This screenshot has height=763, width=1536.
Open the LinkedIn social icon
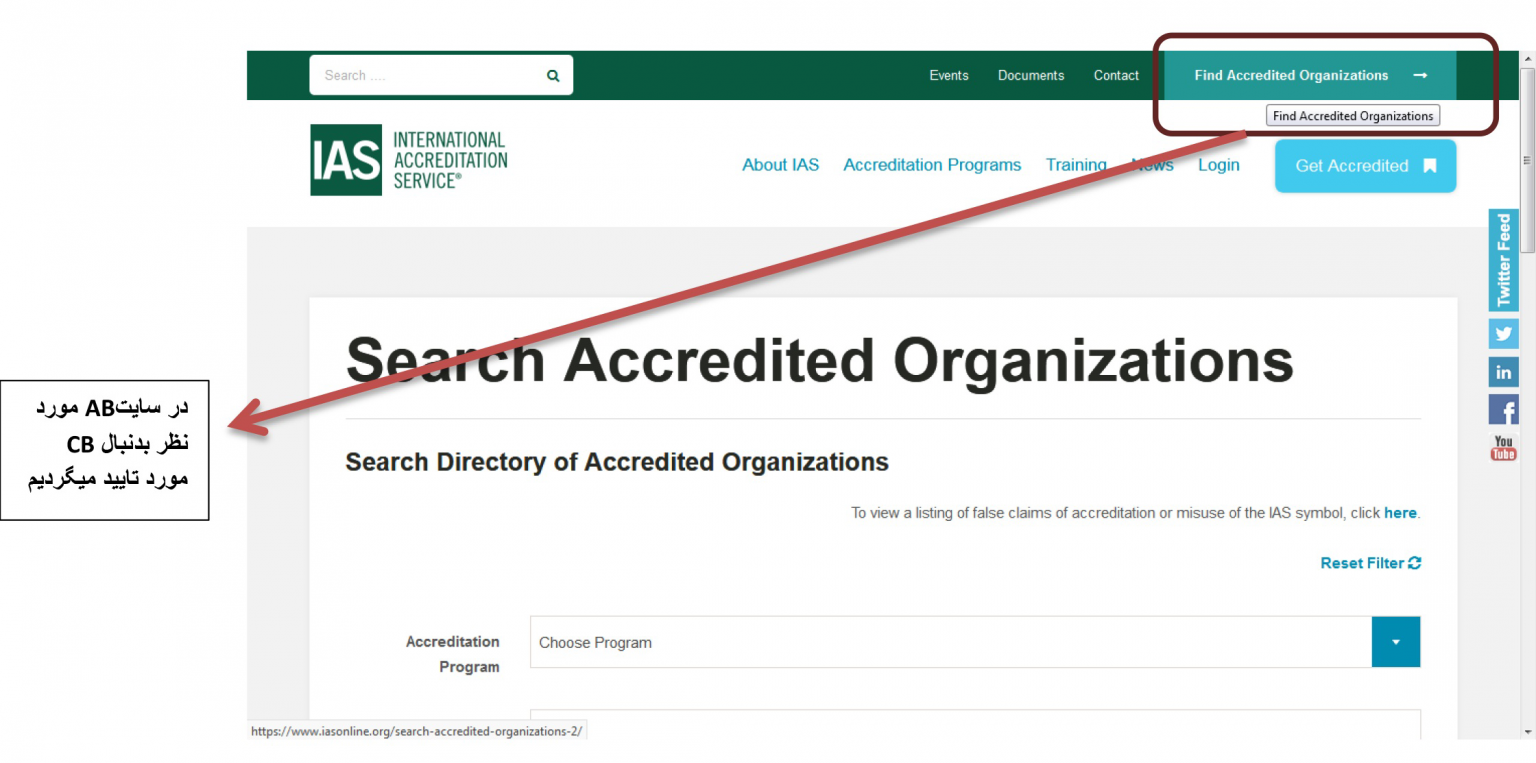[1503, 372]
